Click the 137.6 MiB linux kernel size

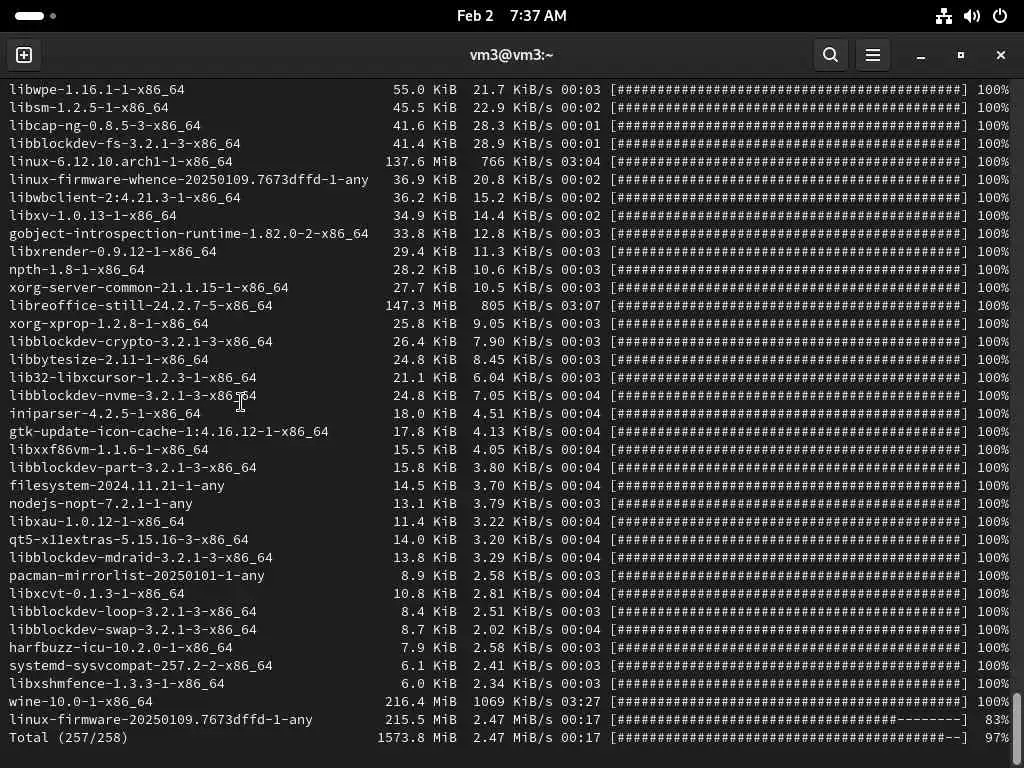[x=421, y=161]
